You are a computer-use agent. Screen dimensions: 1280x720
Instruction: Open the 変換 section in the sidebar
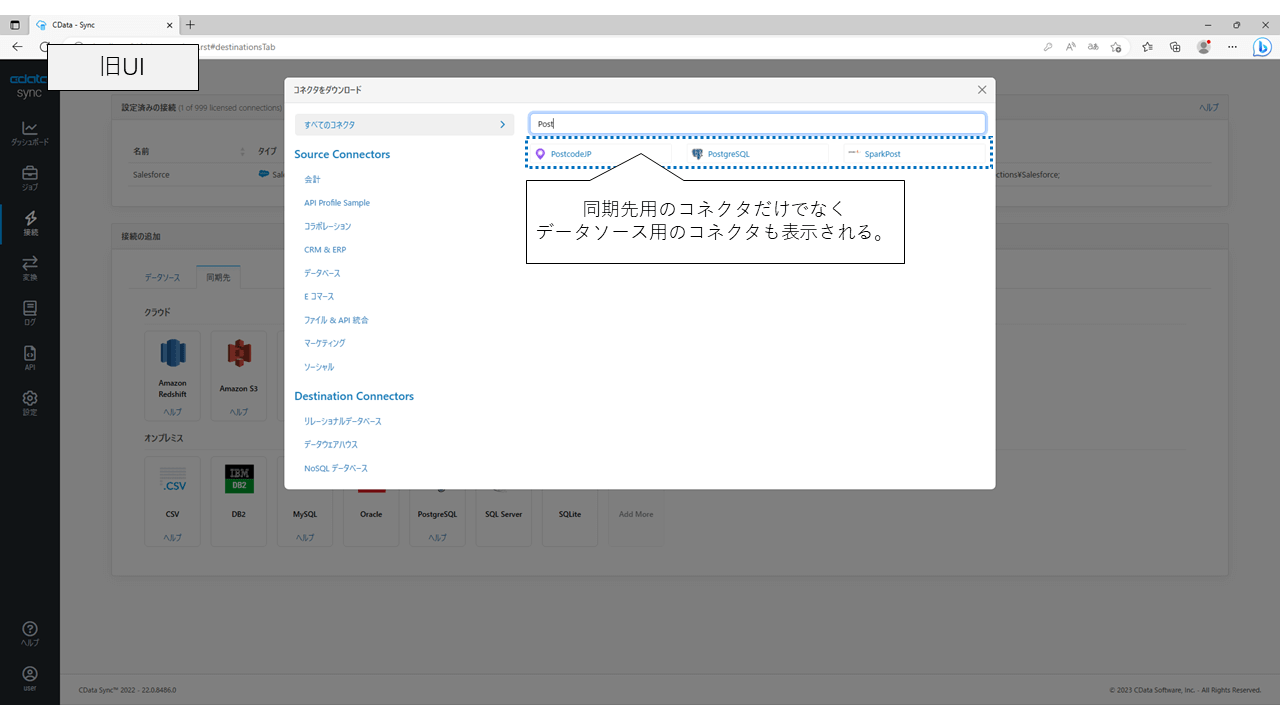pos(30,268)
